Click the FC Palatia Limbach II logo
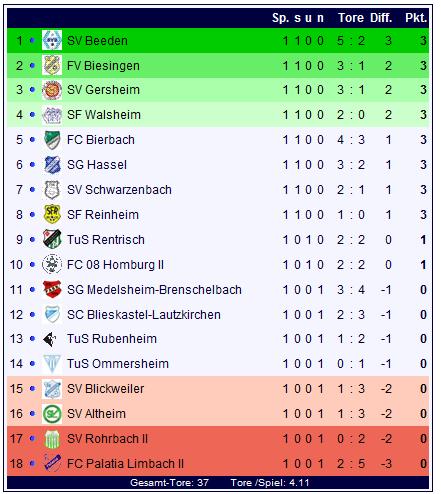The image size is (441, 494). [52, 463]
